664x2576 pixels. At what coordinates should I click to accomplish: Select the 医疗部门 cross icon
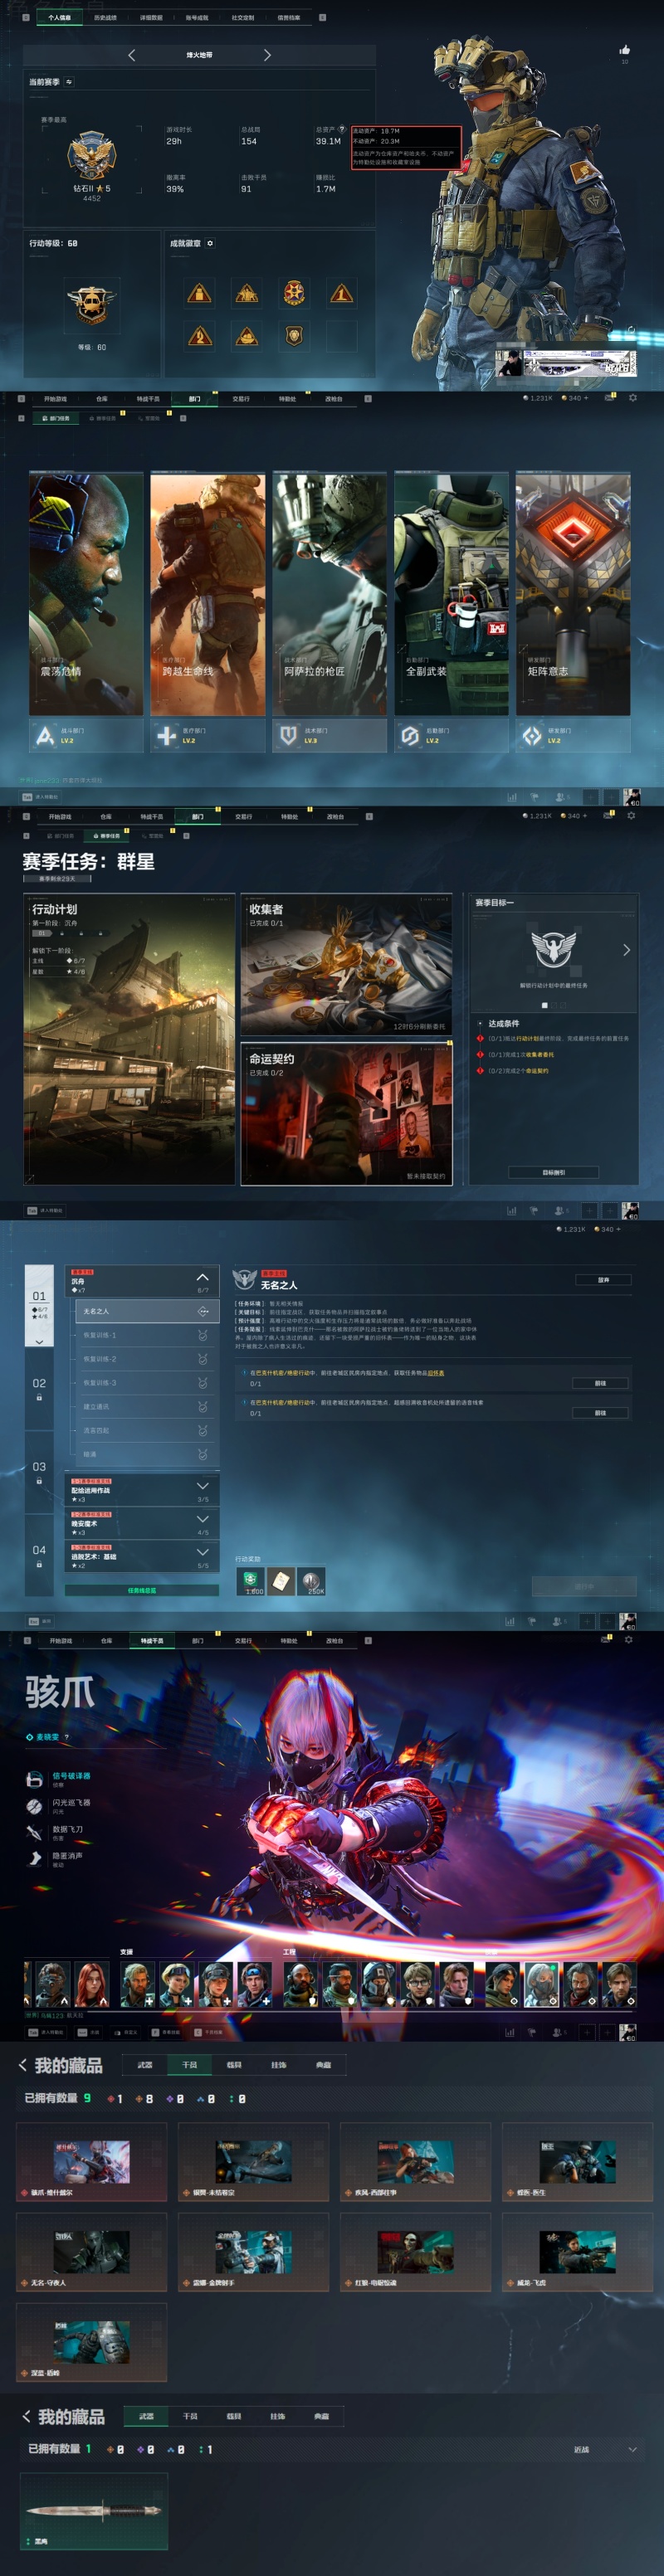point(166,736)
